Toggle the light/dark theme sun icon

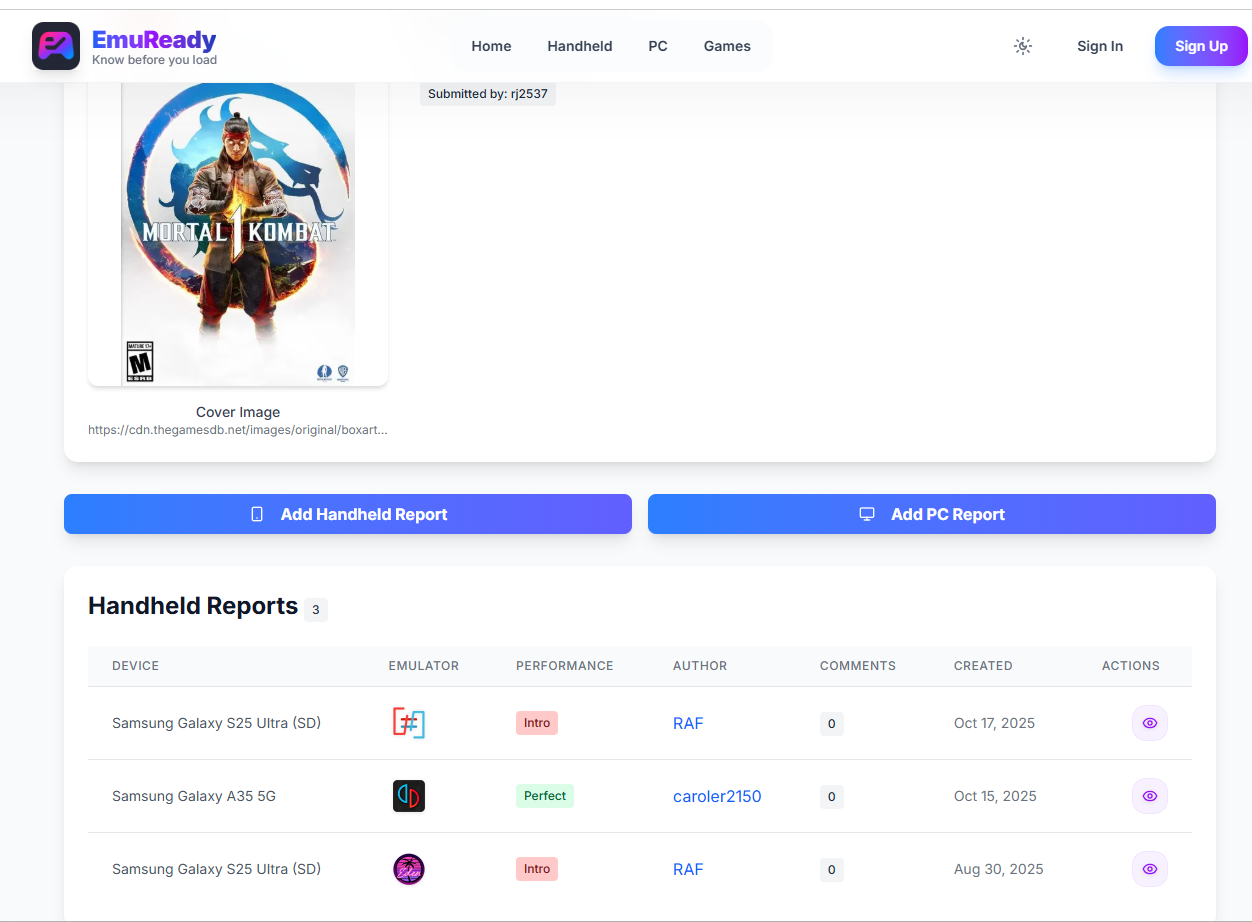pos(1022,46)
